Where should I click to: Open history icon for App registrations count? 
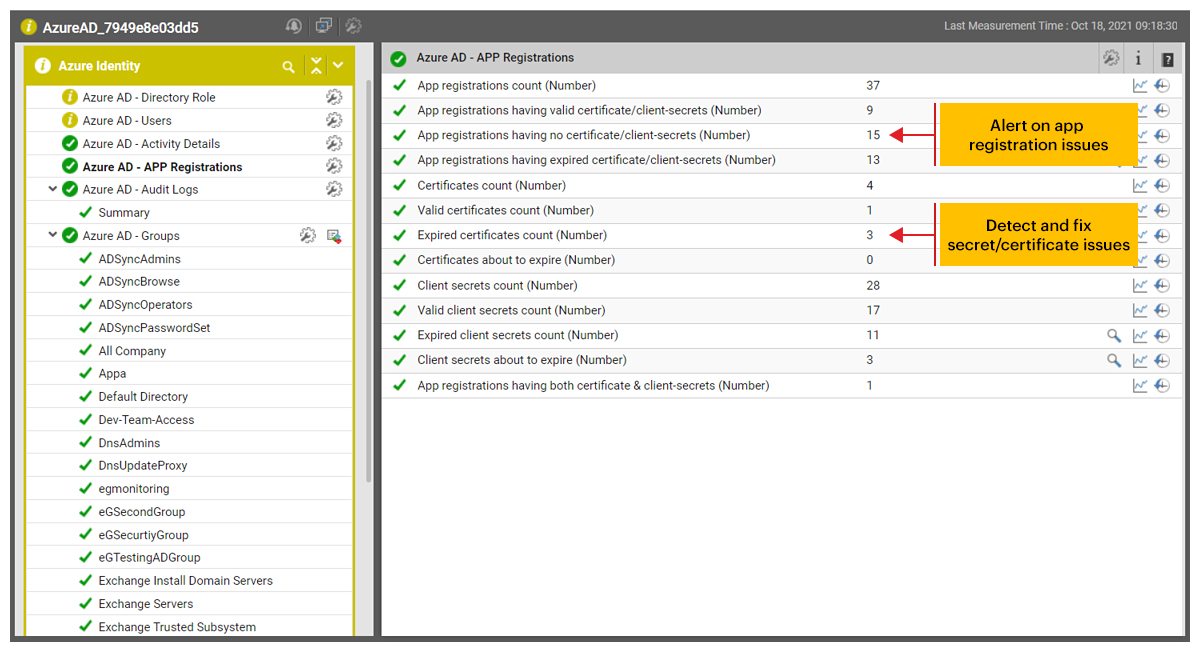1162,85
